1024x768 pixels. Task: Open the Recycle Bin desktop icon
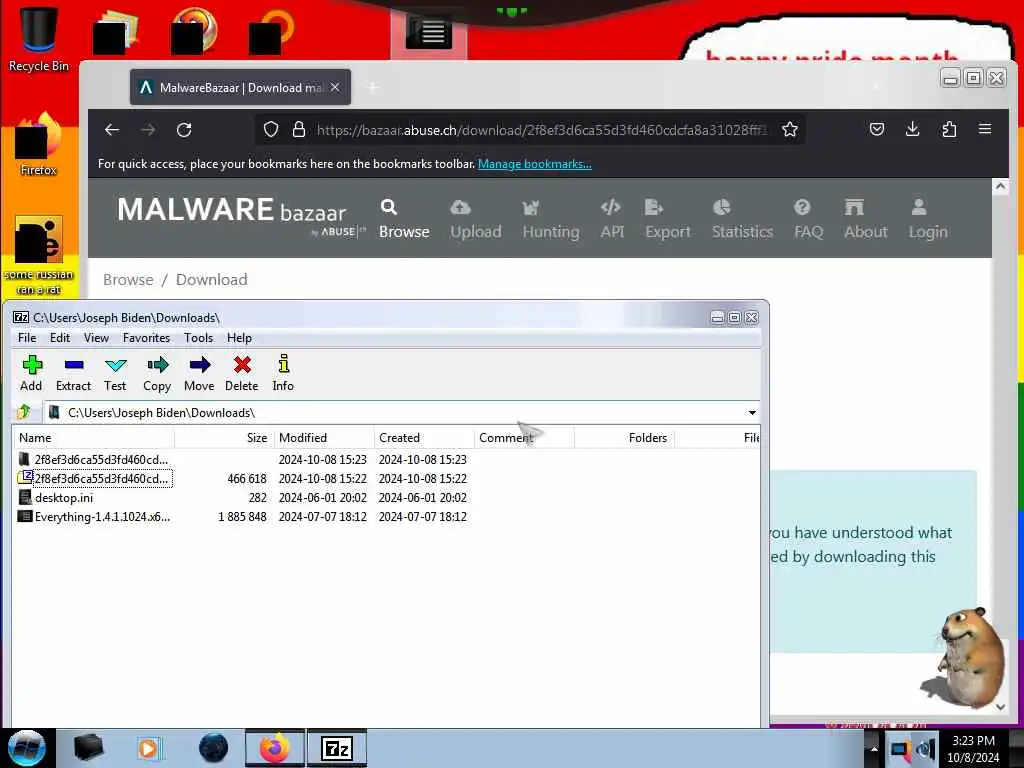39,38
